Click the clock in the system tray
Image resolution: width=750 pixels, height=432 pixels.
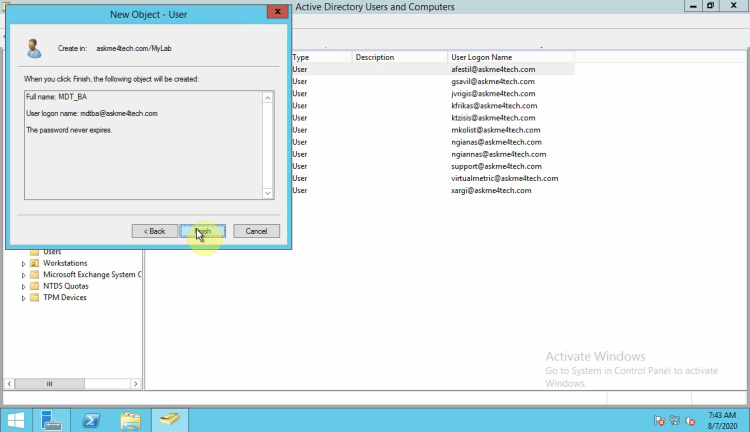(721, 419)
